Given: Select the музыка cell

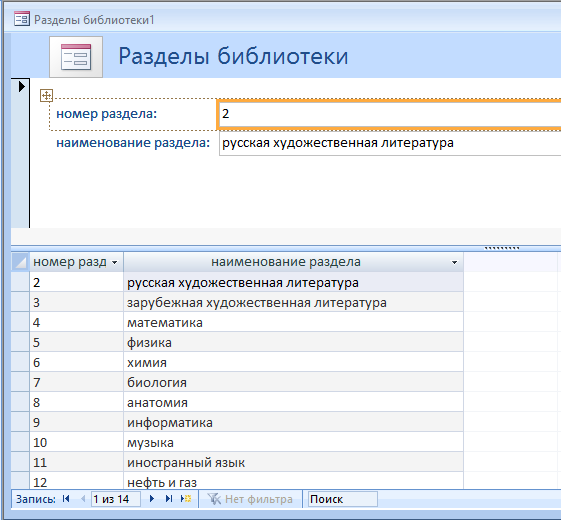Looking at the screenshot, I should coord(293,443).
